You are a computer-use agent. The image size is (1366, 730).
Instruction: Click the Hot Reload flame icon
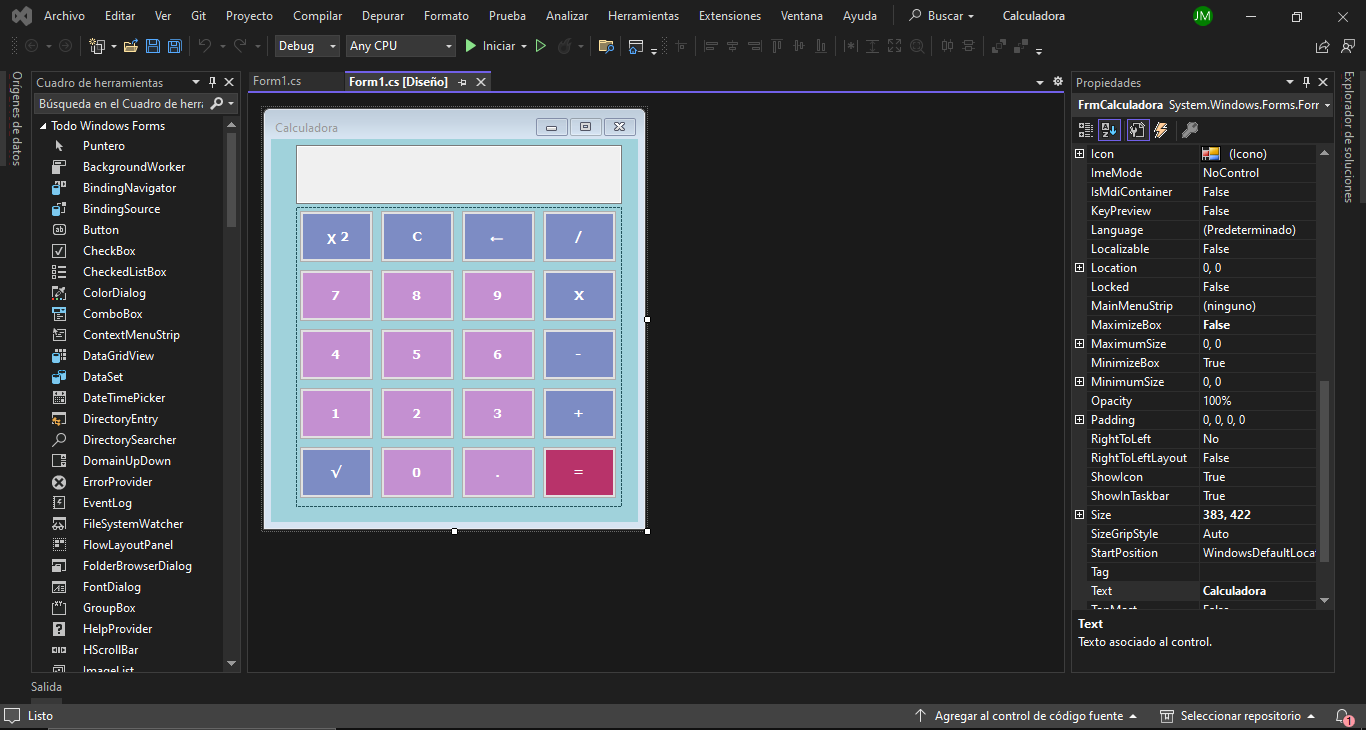[x=565, y=46]
